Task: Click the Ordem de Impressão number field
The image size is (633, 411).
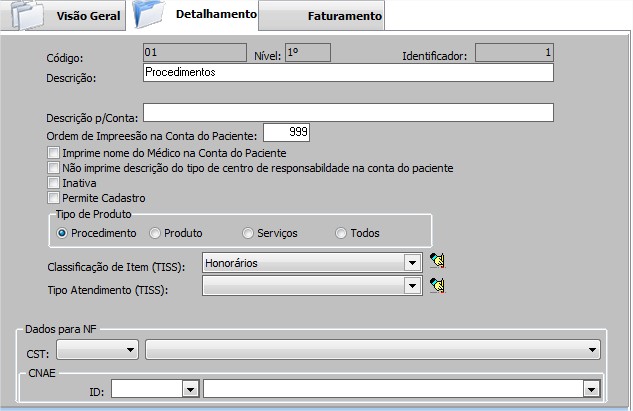Action: point(286,132)
